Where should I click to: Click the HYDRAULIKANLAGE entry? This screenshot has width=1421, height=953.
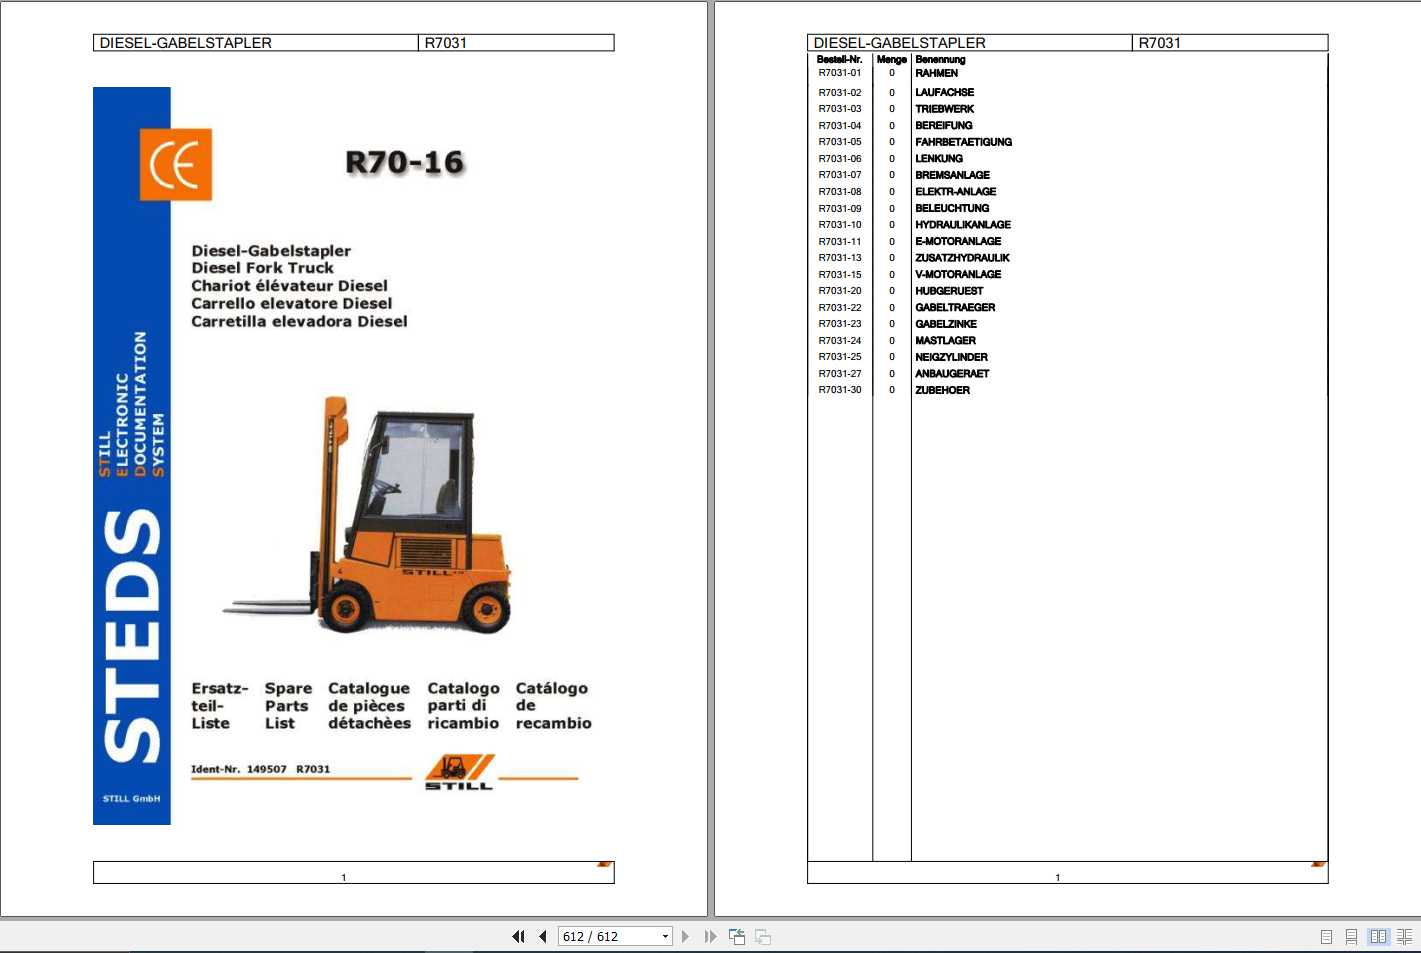click(963, 225)
